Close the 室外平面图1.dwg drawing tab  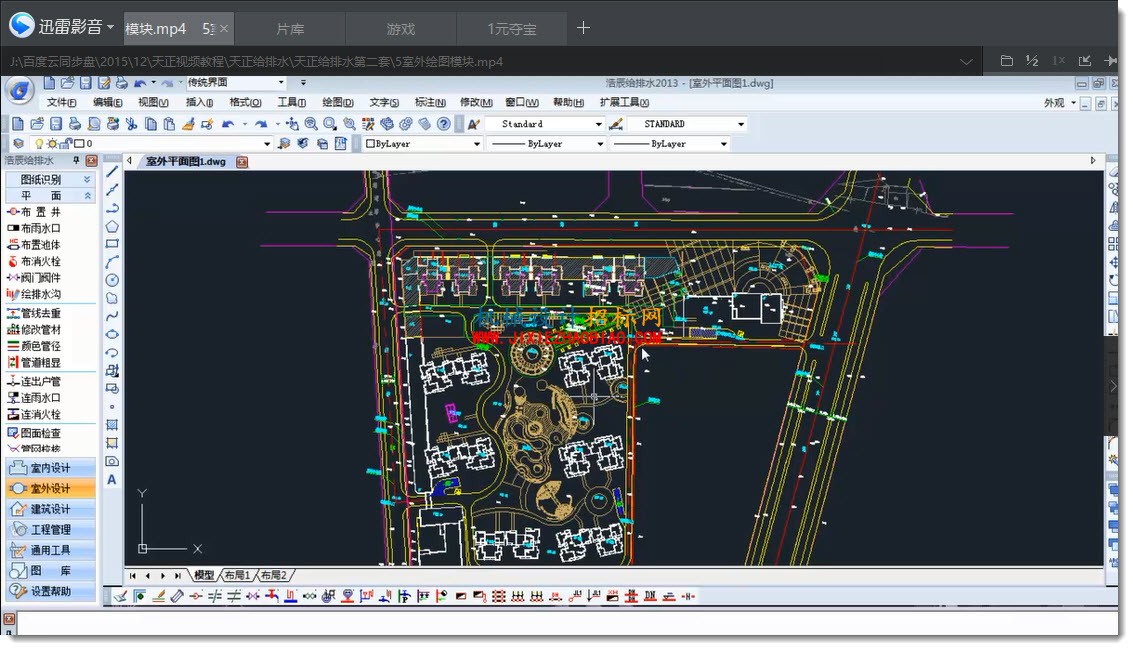tap(242, 162)
